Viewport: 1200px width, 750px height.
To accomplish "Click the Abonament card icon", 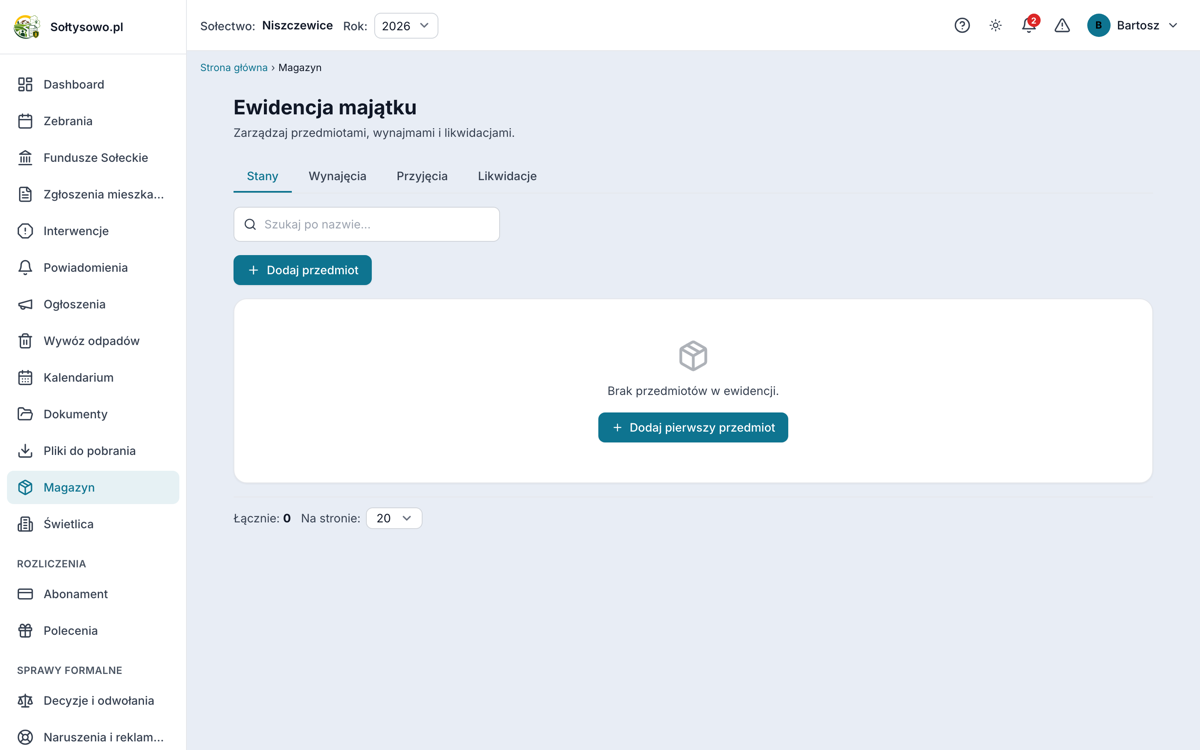I will pyautogui.click(x=25, y=594).
